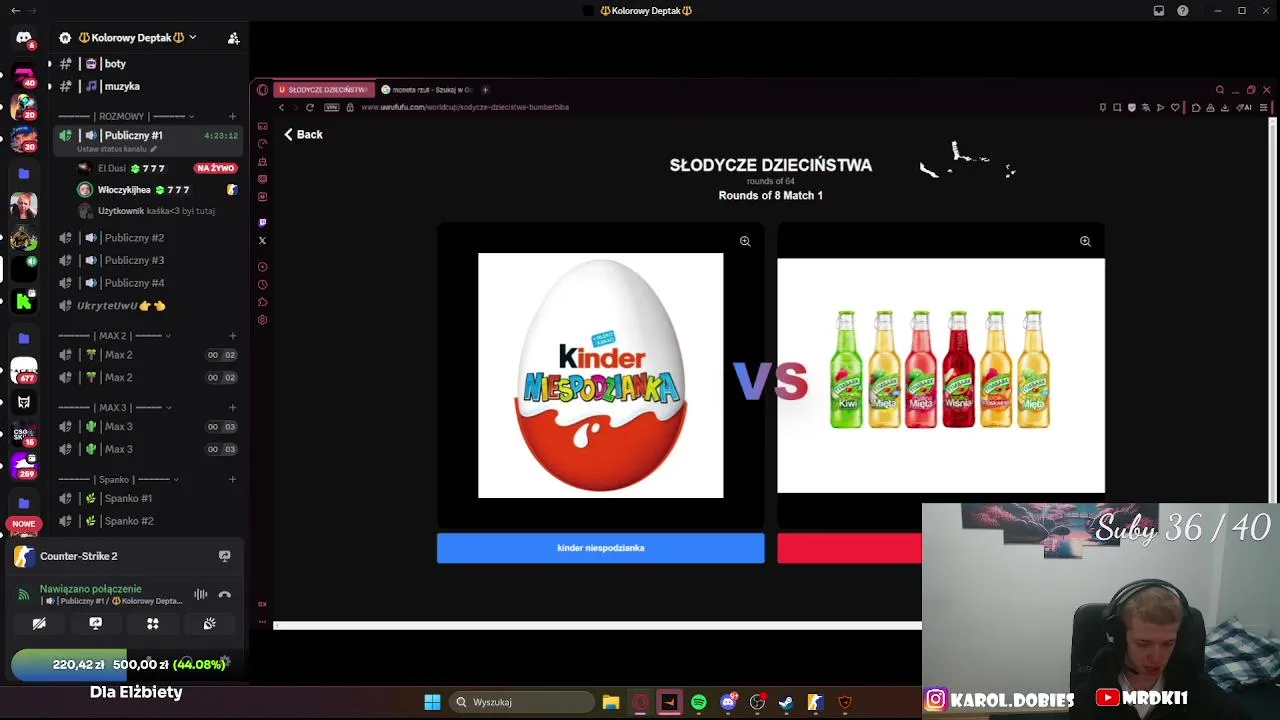Edit channel status pencil icon
The height and width of the screenshot is (720, 1280).
[x=153, y=149]
